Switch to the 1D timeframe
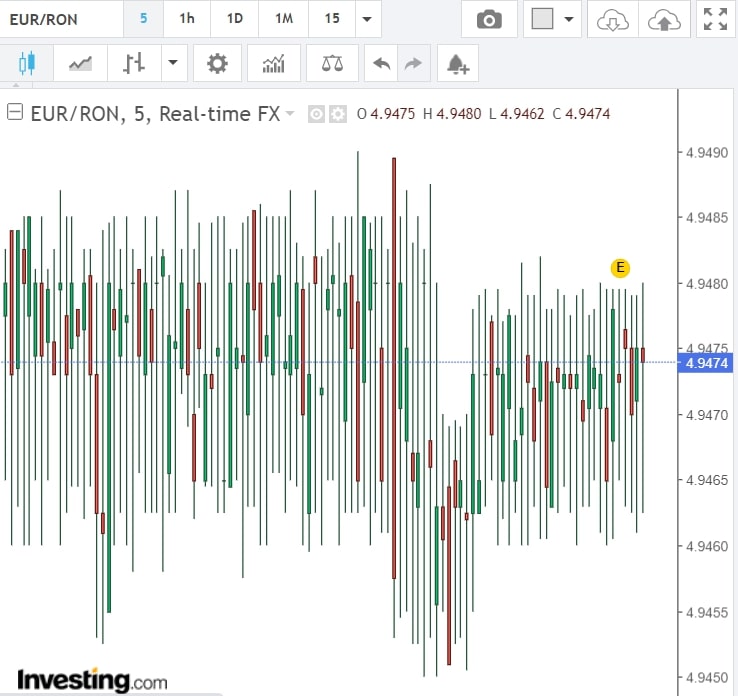 [x=234, y=19]
